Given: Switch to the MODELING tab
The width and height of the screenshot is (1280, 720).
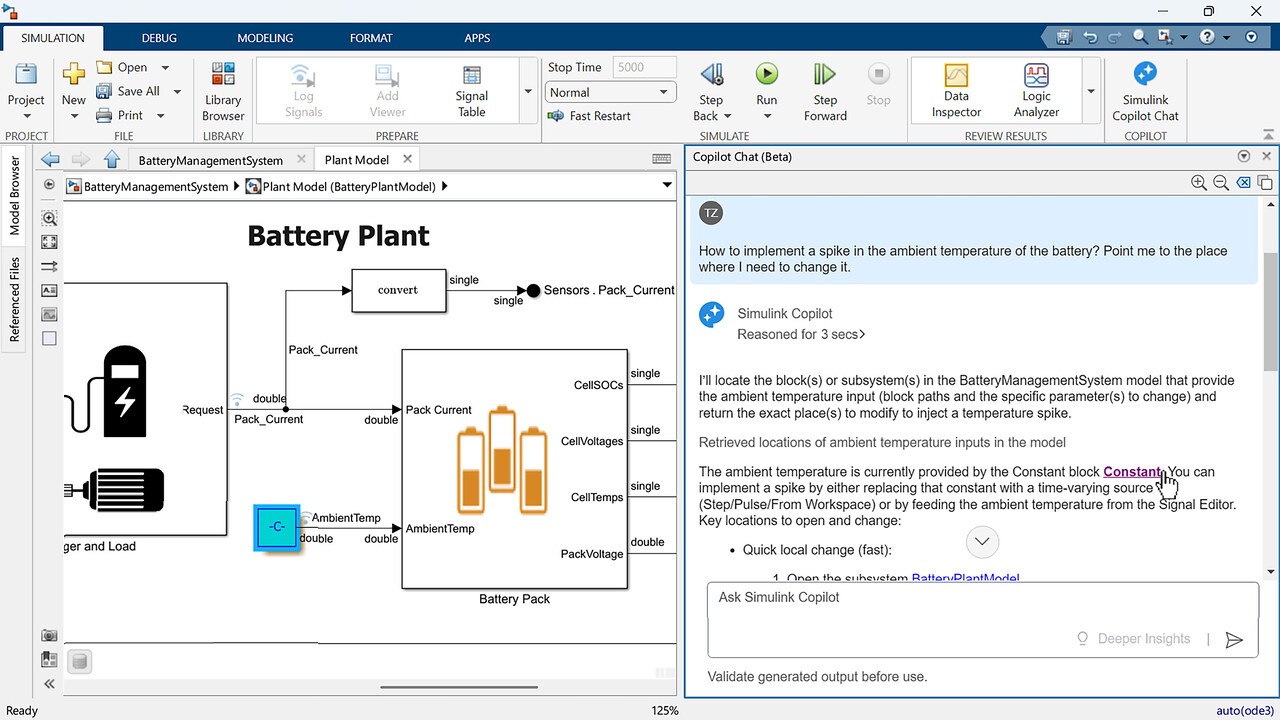Looking at the screenshot, I should coord(265,38).
